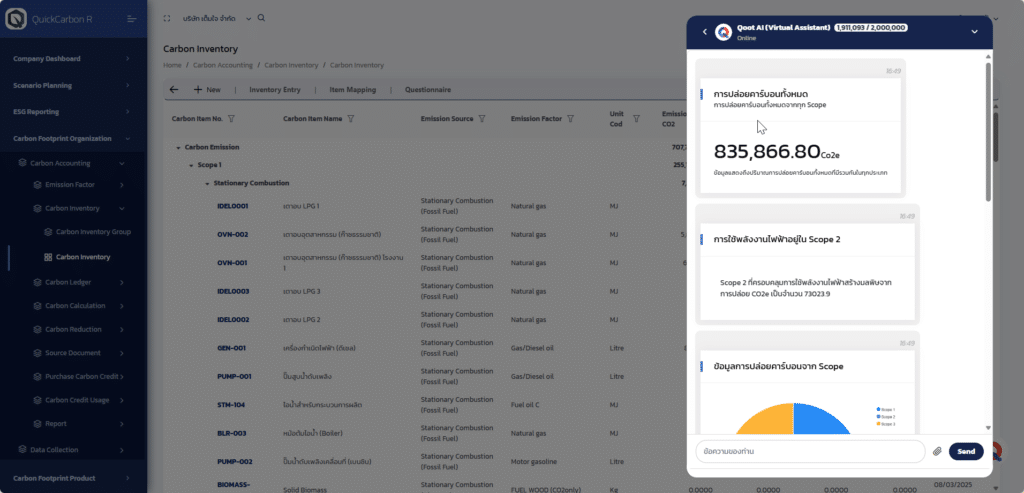Click the Carbon Accounting stack icon in sidebar

coord(22,163)
